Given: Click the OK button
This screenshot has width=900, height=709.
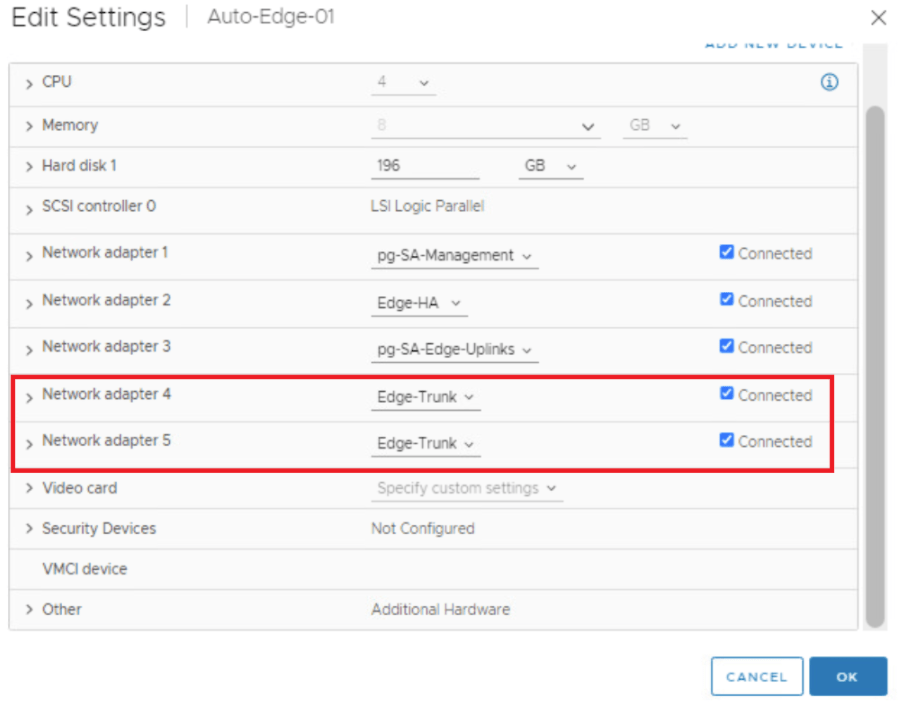Looking at the screenshot, I should pyautogui.click(x=847, y=677).
